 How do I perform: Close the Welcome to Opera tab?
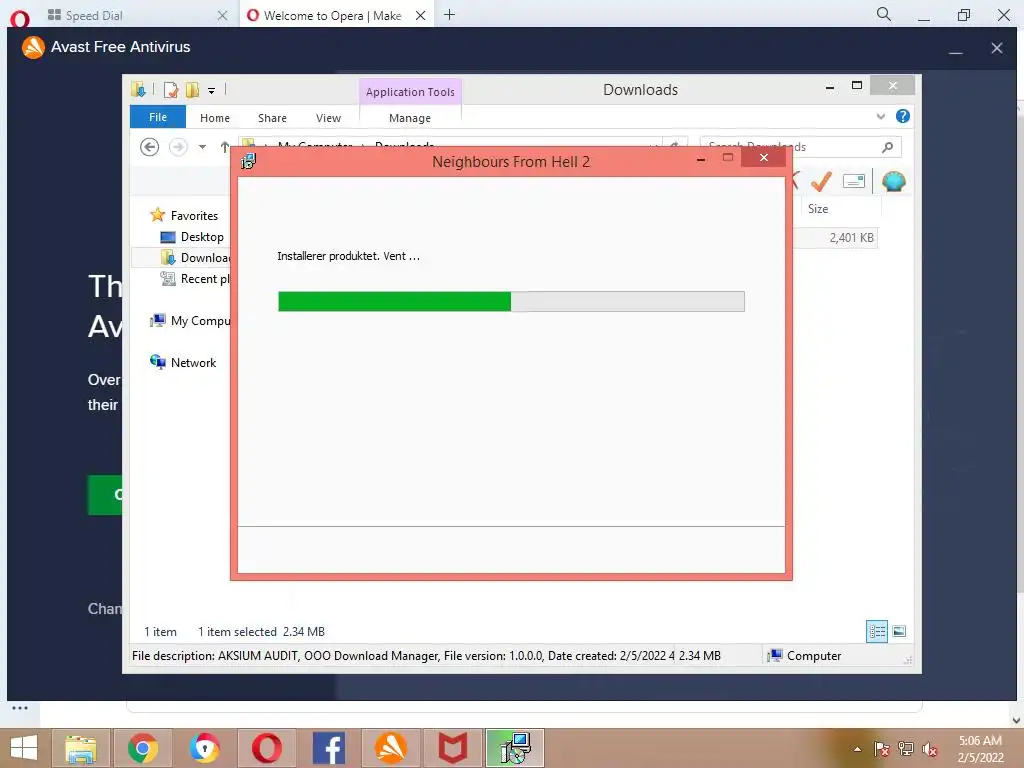point(421,15)
